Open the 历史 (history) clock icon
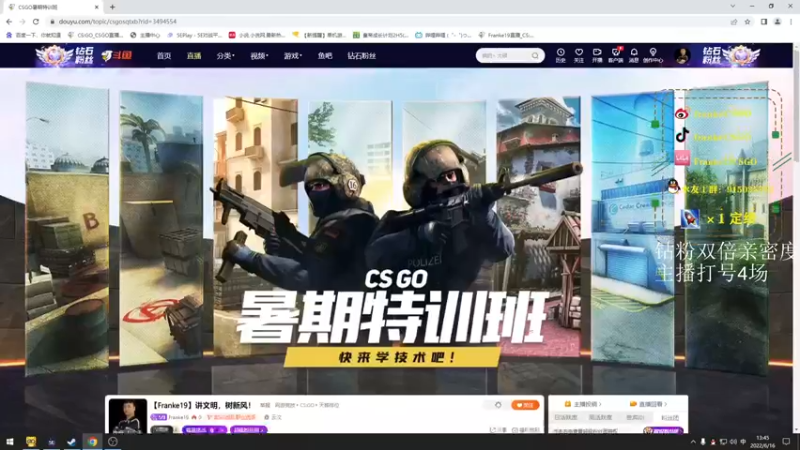This screenshot has width=800, height=450. pyautogui.click(x=560, y=55)
